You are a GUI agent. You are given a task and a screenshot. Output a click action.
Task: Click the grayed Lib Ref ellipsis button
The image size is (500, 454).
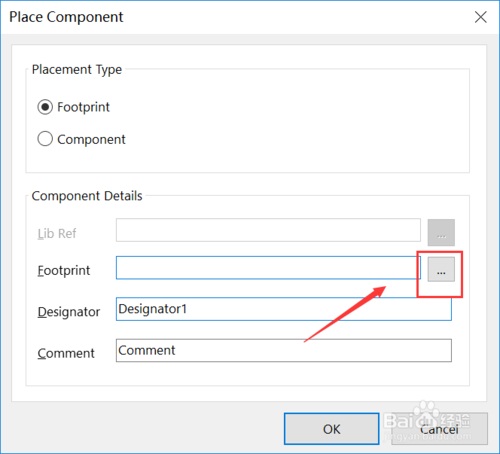[x=441, y=232]
